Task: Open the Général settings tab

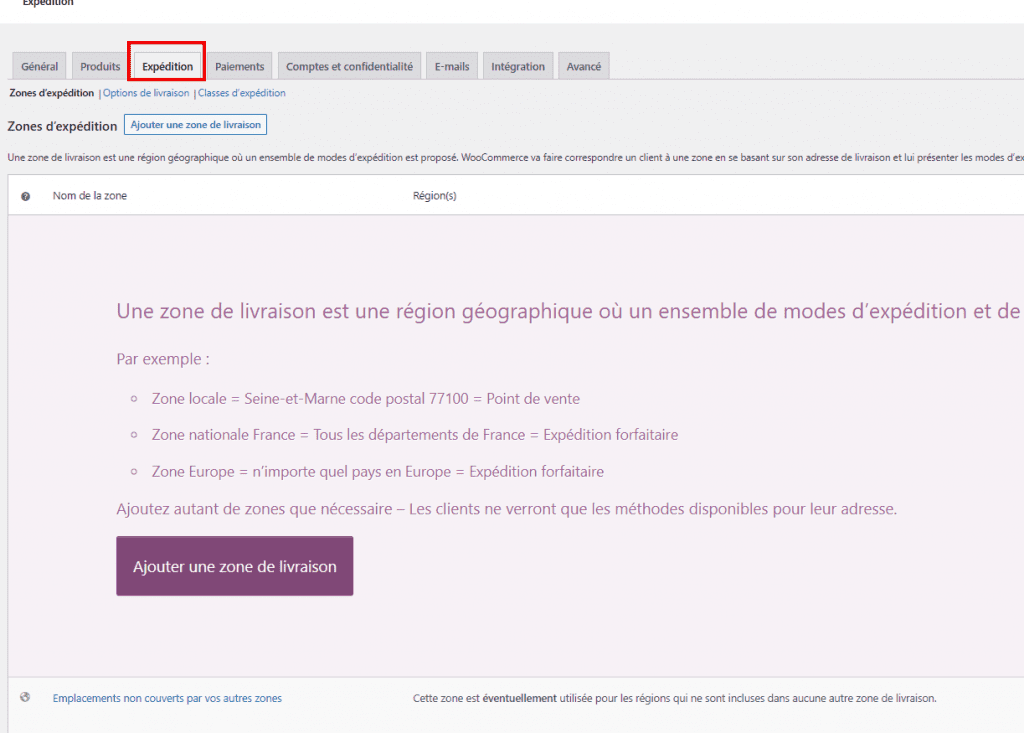Action: 39,66
